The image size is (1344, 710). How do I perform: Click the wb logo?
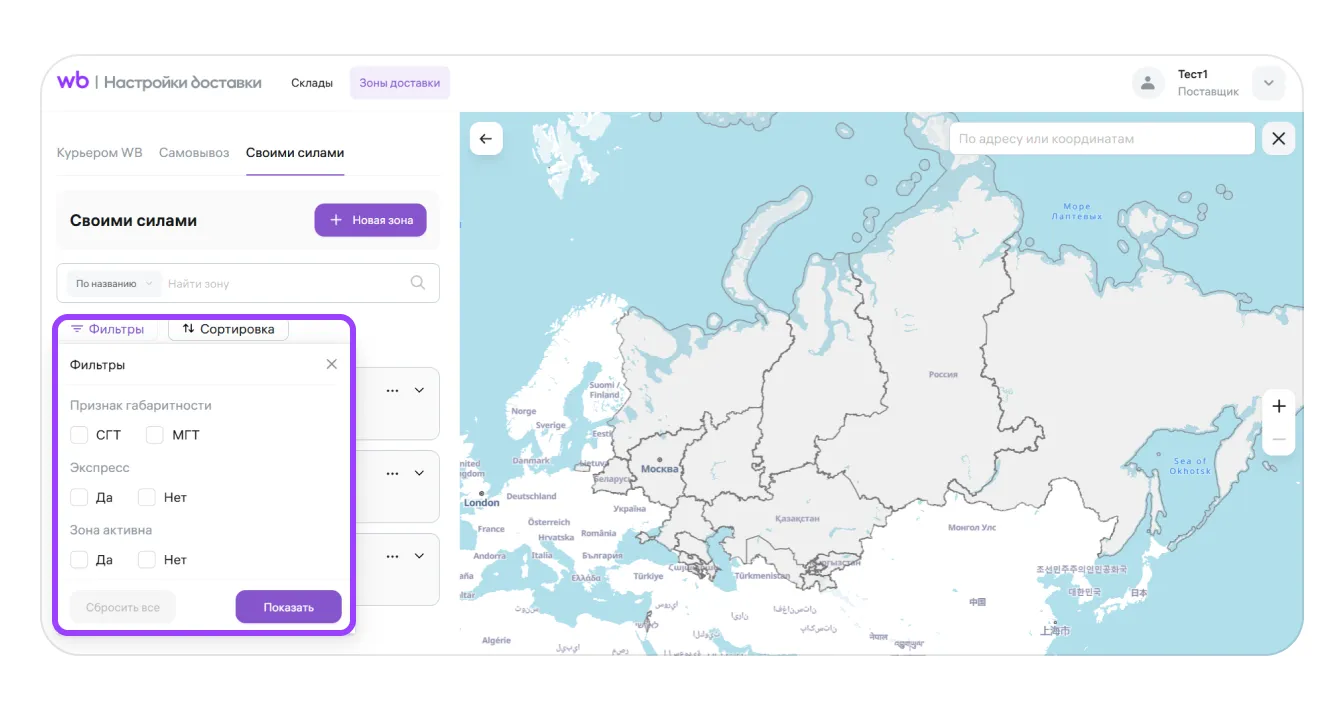pos(73,82)
